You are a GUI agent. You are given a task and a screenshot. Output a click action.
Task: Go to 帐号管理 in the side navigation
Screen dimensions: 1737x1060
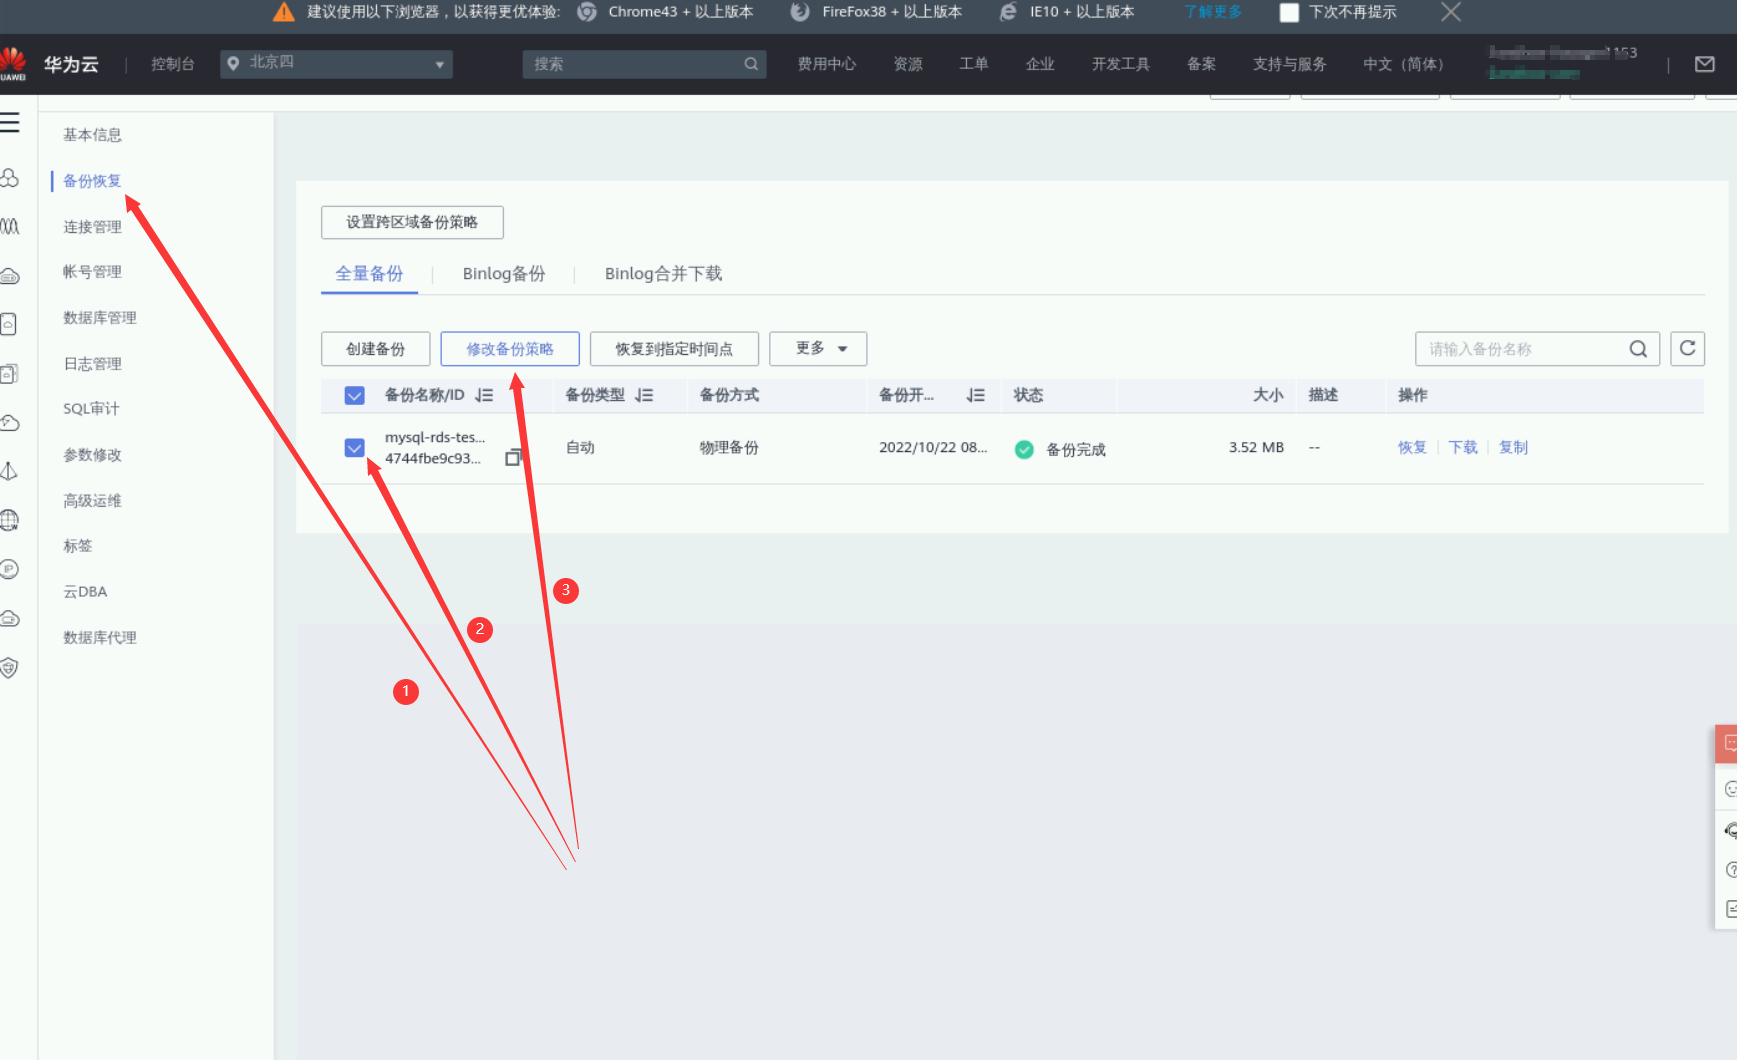coord(92,272)
